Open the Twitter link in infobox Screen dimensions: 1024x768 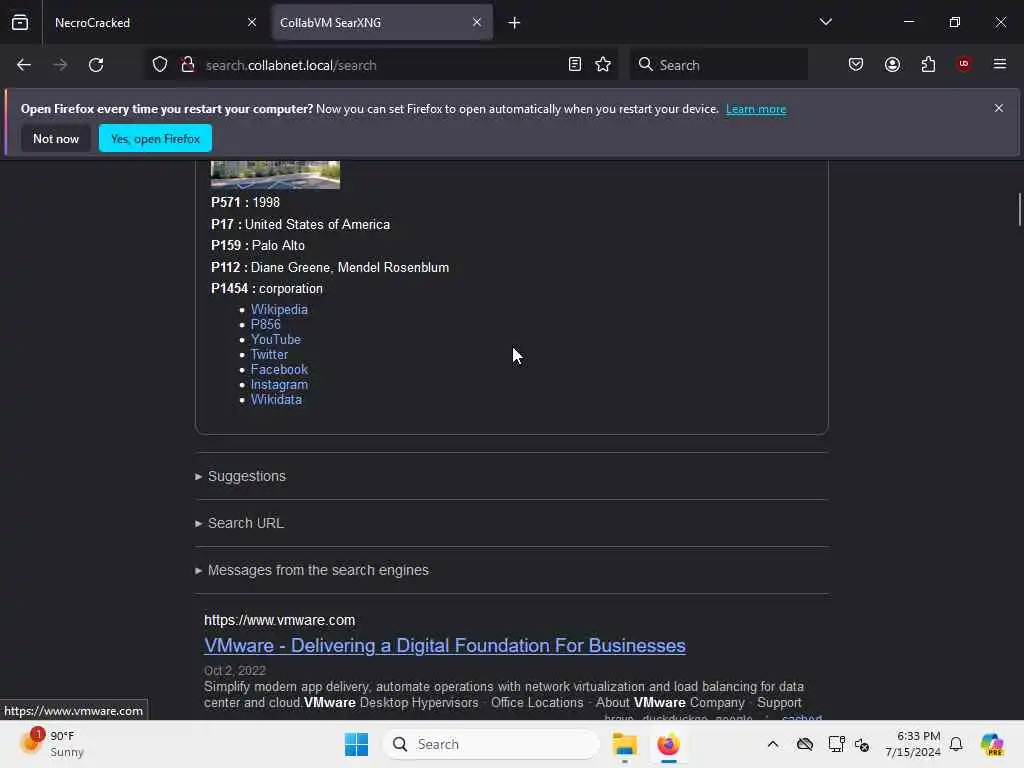(269, 355)
